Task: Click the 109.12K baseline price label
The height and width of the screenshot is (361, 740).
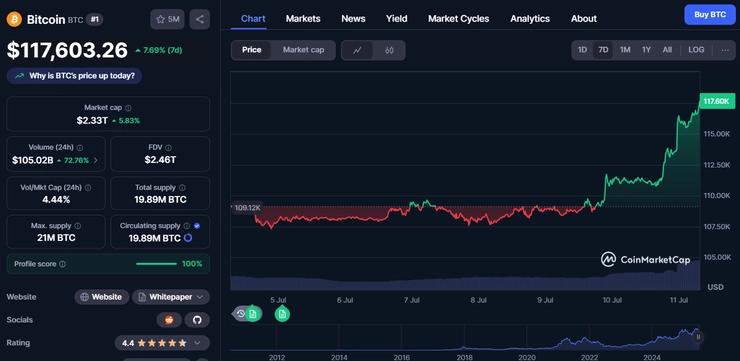Action: (246, 208)
